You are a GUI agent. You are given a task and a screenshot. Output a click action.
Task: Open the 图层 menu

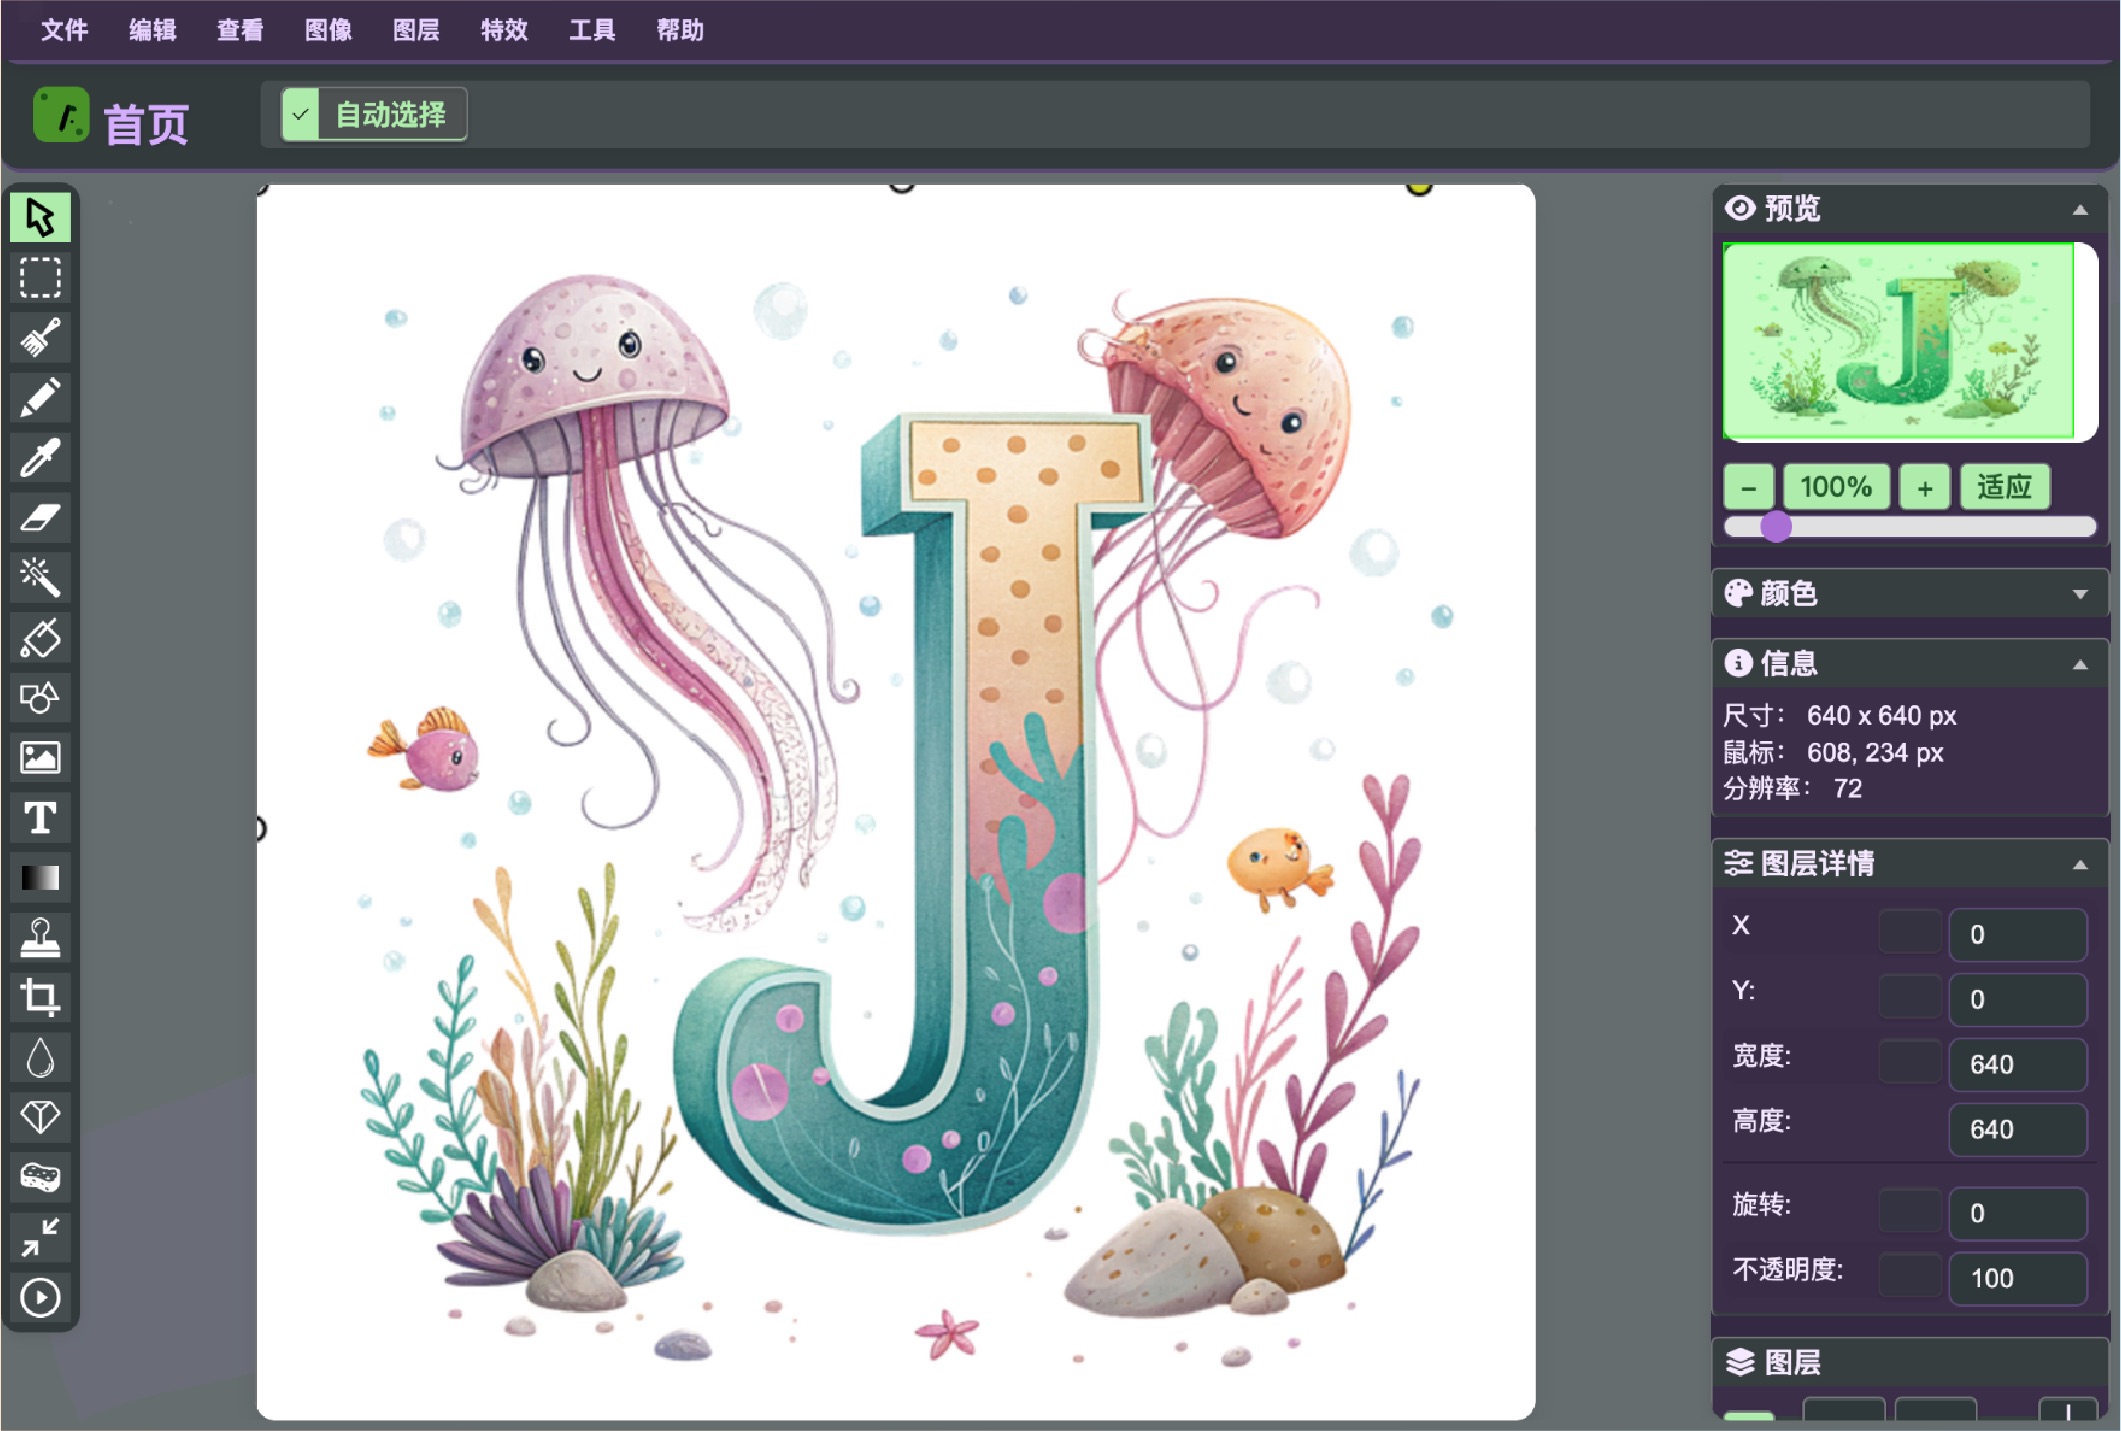pos(416,30)
